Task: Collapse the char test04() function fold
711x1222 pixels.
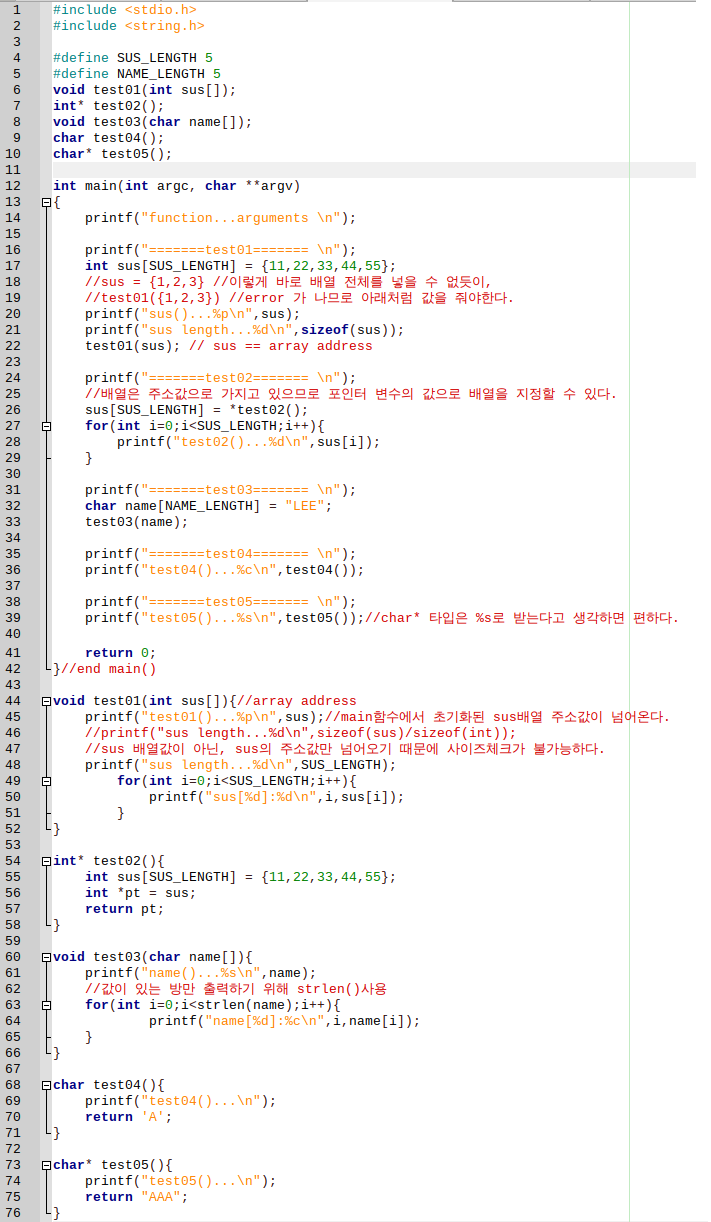Action: point(46,1085)
